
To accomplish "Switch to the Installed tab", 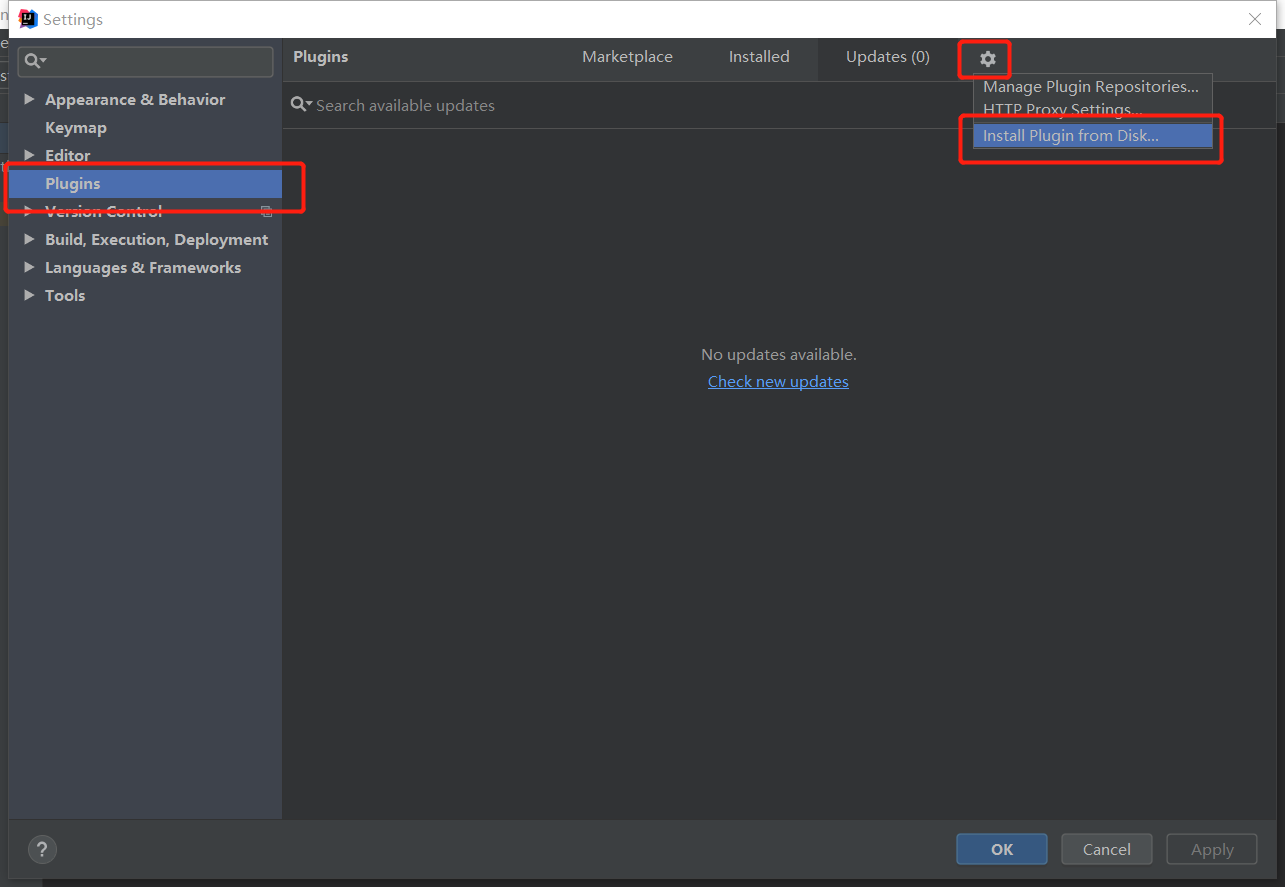I will click(759, 57).
